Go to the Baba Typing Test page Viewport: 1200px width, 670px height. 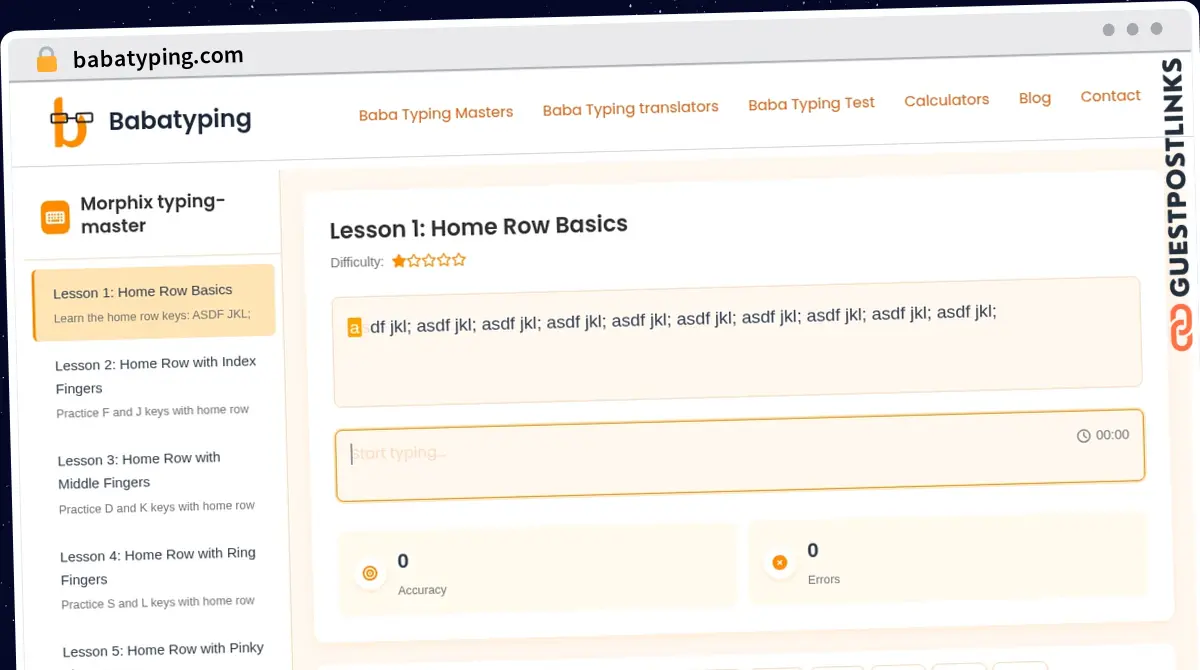pyautogui.click(x=811, y=103)
